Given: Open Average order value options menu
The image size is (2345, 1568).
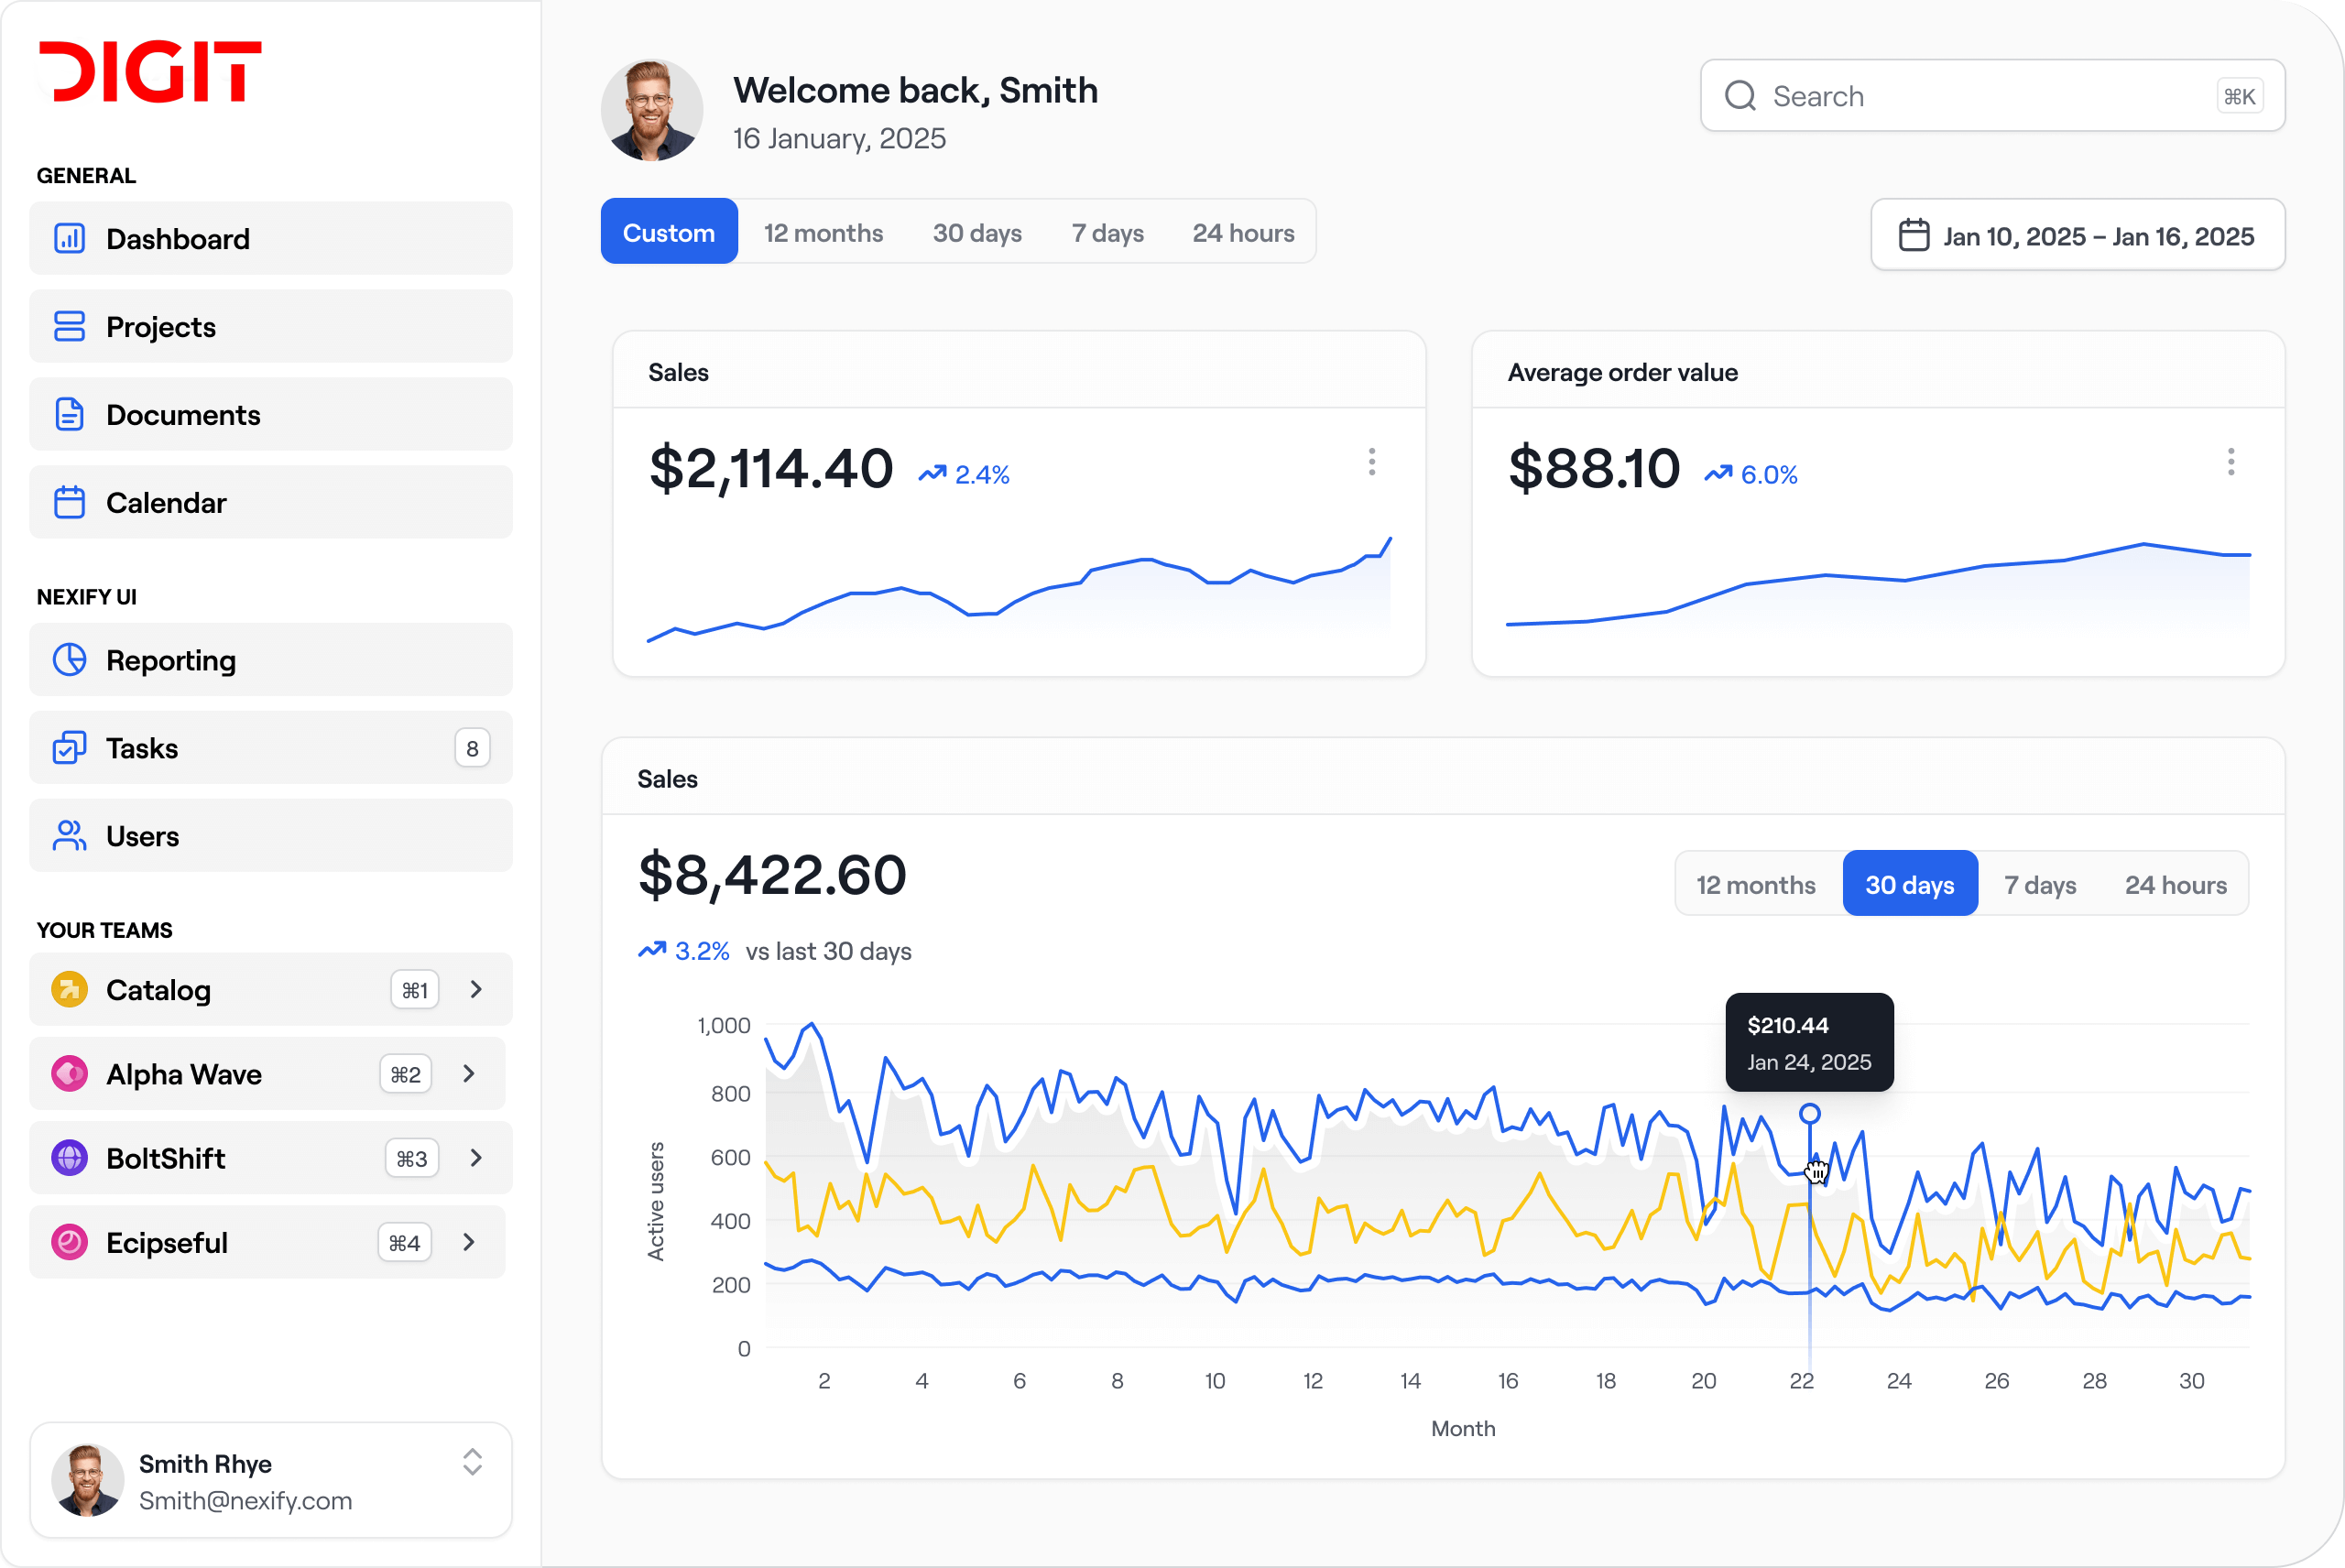Looking at the screenshot, I should 2230,462.
